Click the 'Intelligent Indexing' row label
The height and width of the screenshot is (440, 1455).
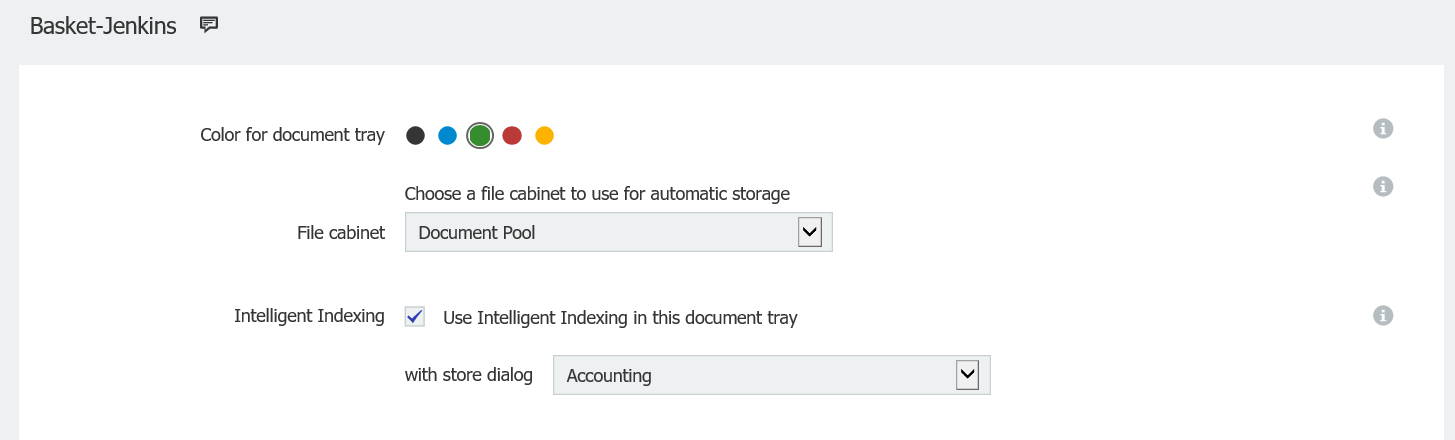(x=309, y=316)
